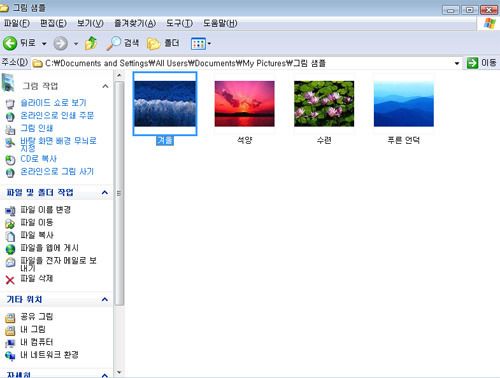The width and height of the screenshot is (500, 378).
Task: Click 파일을 전자 메일로 보내기 link
Action: coord(59,264)
